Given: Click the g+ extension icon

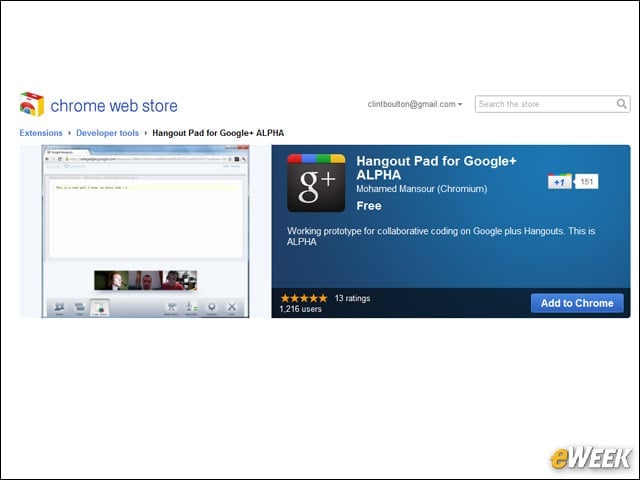Looking at the screenshot, I should coord(316,183).
